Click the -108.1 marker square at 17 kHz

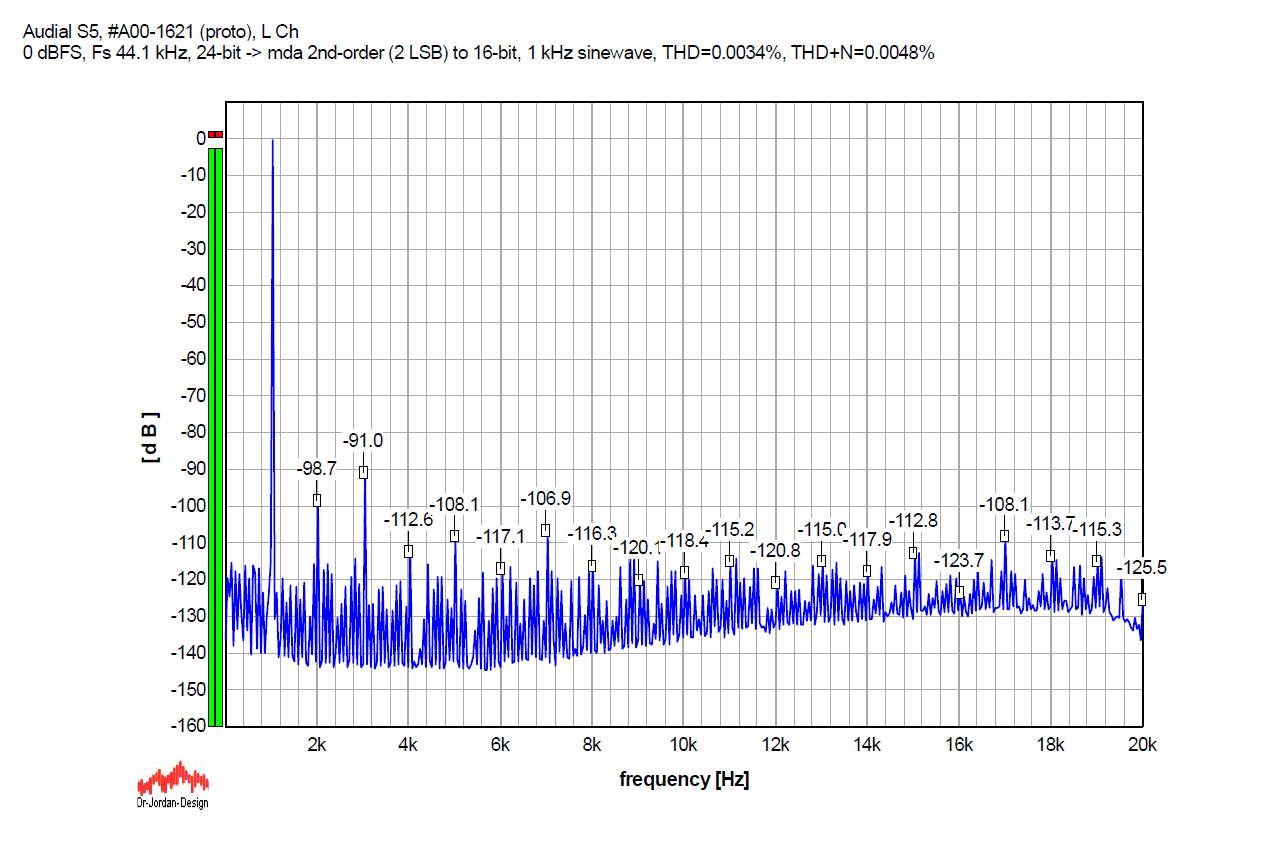pos(1004,536)
